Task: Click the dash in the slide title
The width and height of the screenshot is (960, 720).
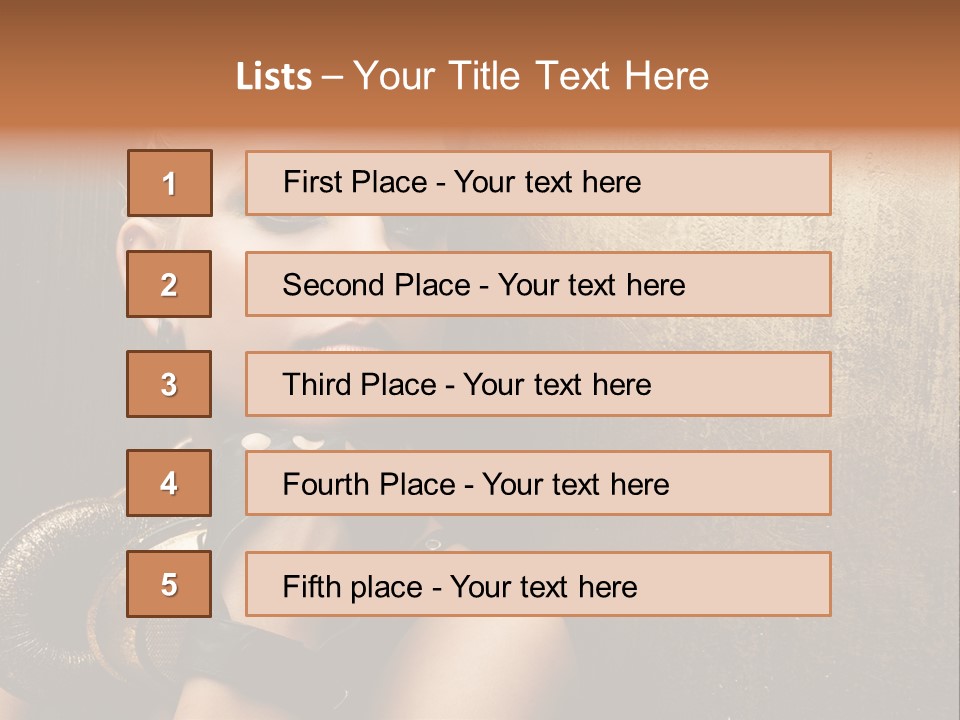Action: (332, 77)
